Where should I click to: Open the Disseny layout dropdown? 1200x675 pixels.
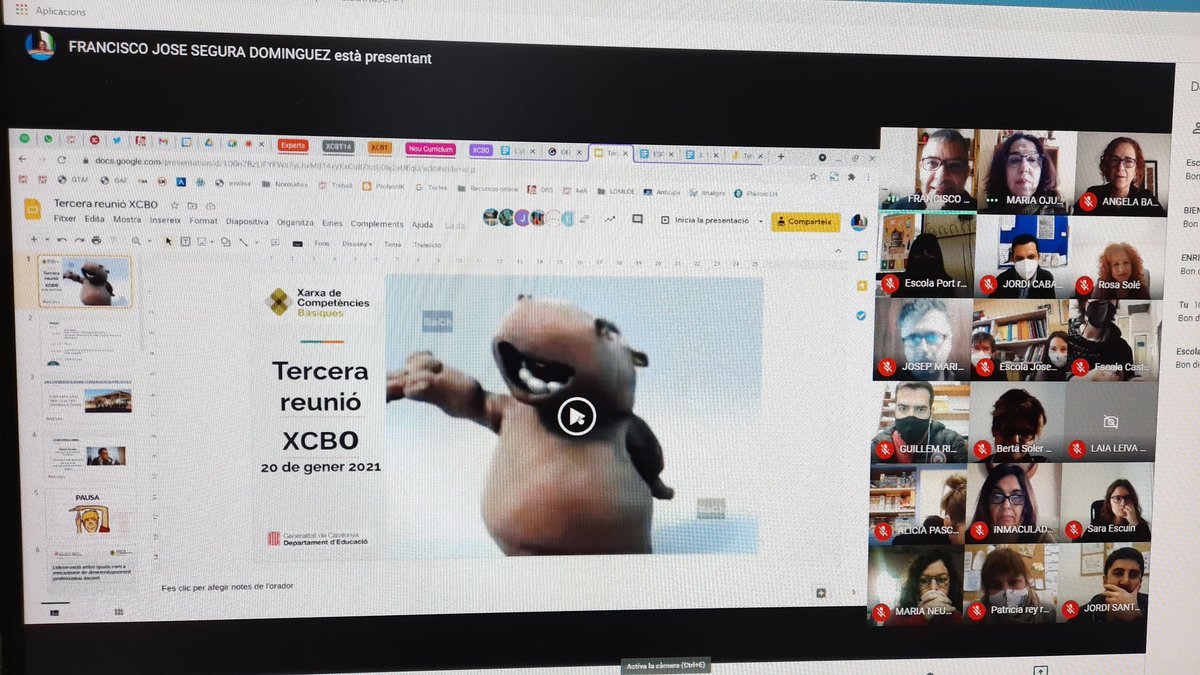(357, 244)
